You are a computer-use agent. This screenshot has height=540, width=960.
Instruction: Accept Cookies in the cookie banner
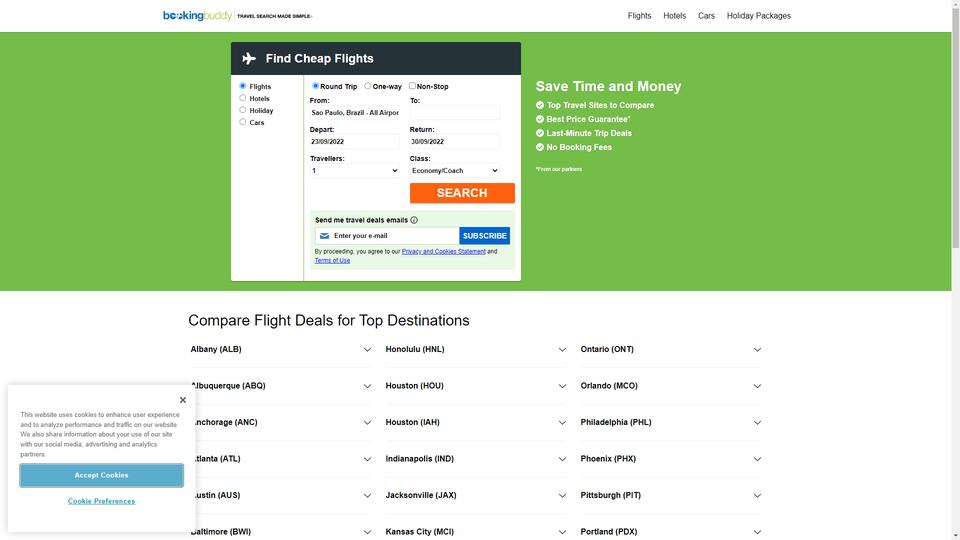[102, 476]
